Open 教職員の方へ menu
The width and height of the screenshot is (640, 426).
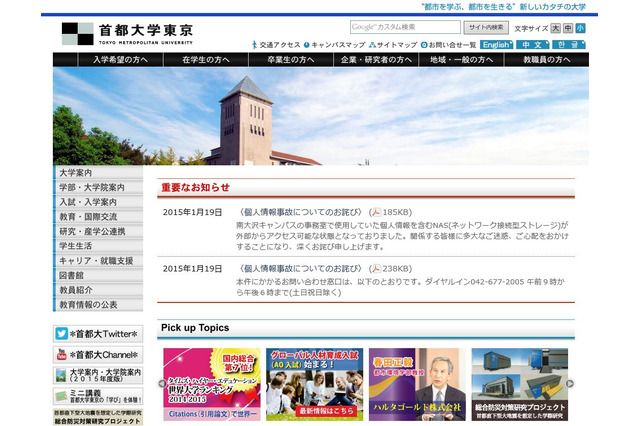click(x=547, y=60)
